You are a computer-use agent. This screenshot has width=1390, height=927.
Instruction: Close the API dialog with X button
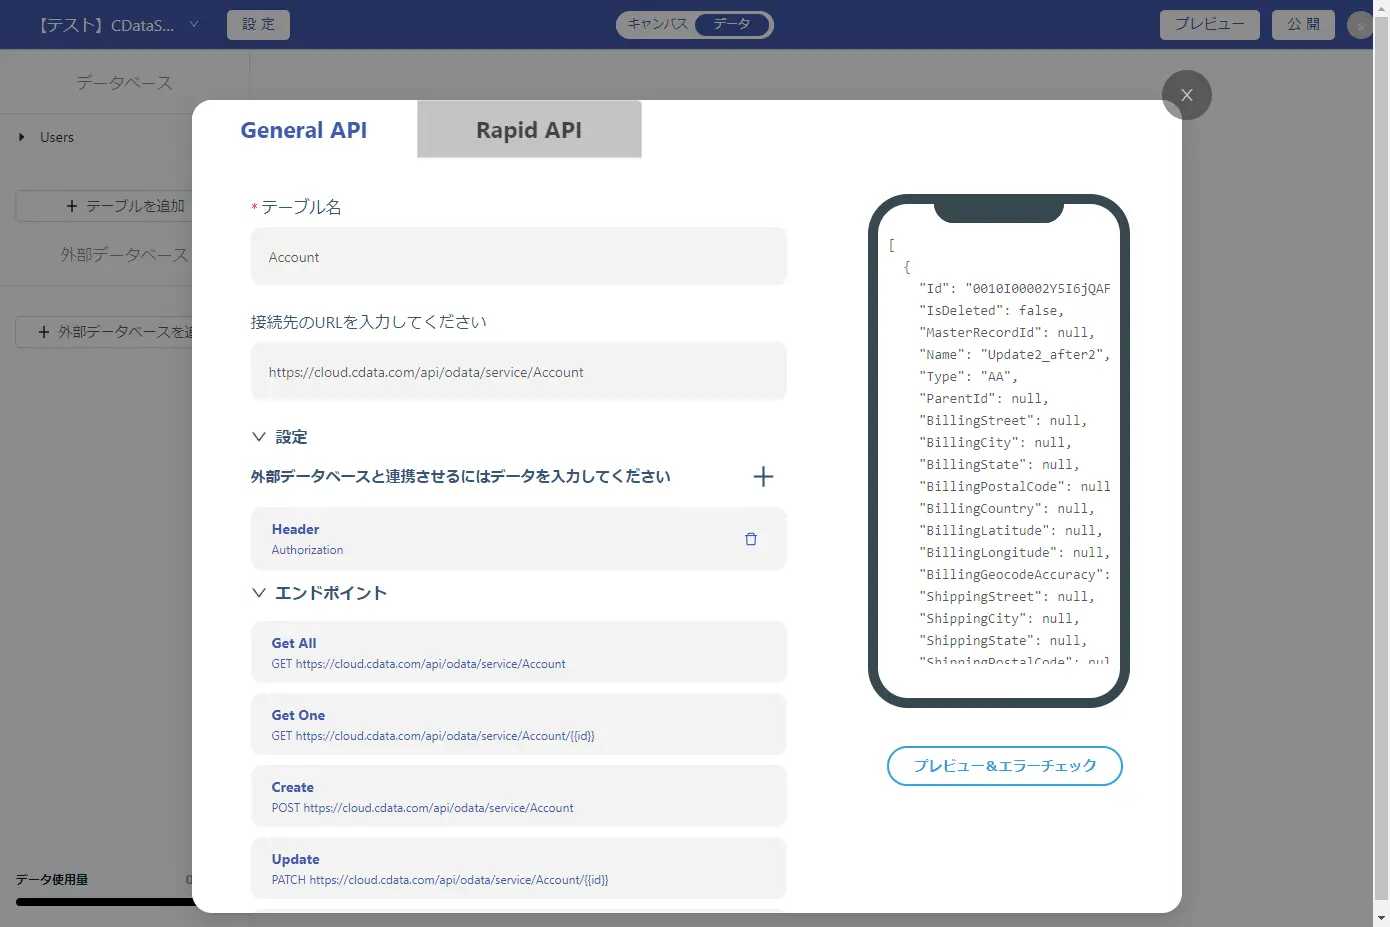point(1187,95)
